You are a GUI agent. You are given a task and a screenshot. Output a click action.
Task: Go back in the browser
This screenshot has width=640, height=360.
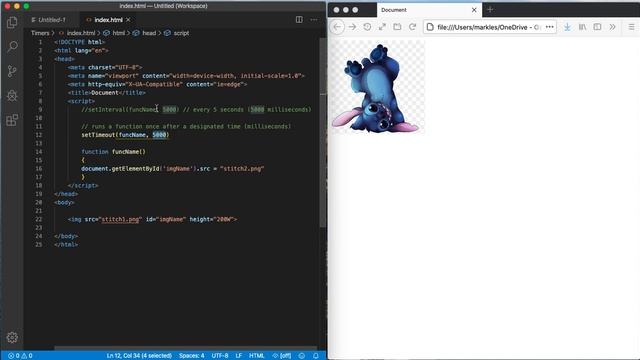point(337,27)
